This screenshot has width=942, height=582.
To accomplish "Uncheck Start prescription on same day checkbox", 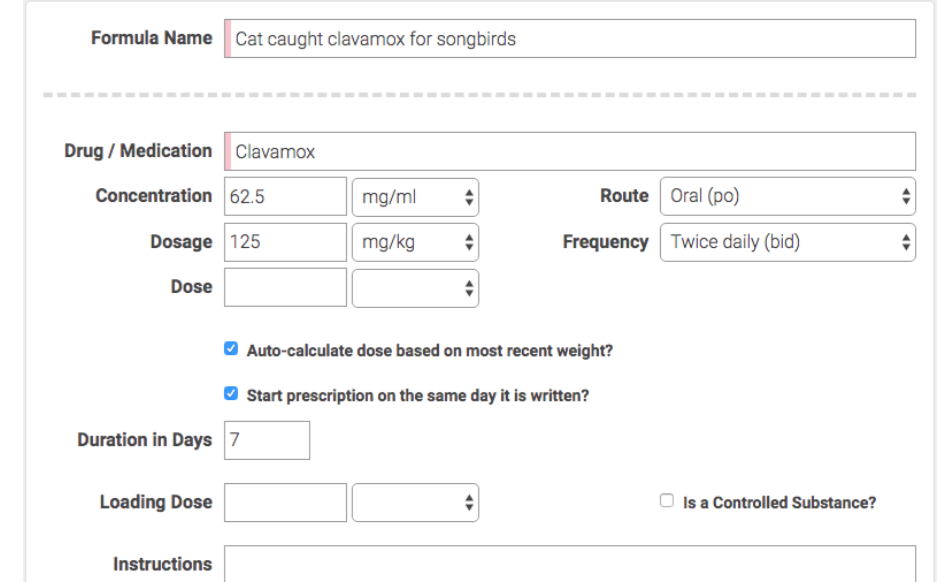I will [x=231, y=393].
